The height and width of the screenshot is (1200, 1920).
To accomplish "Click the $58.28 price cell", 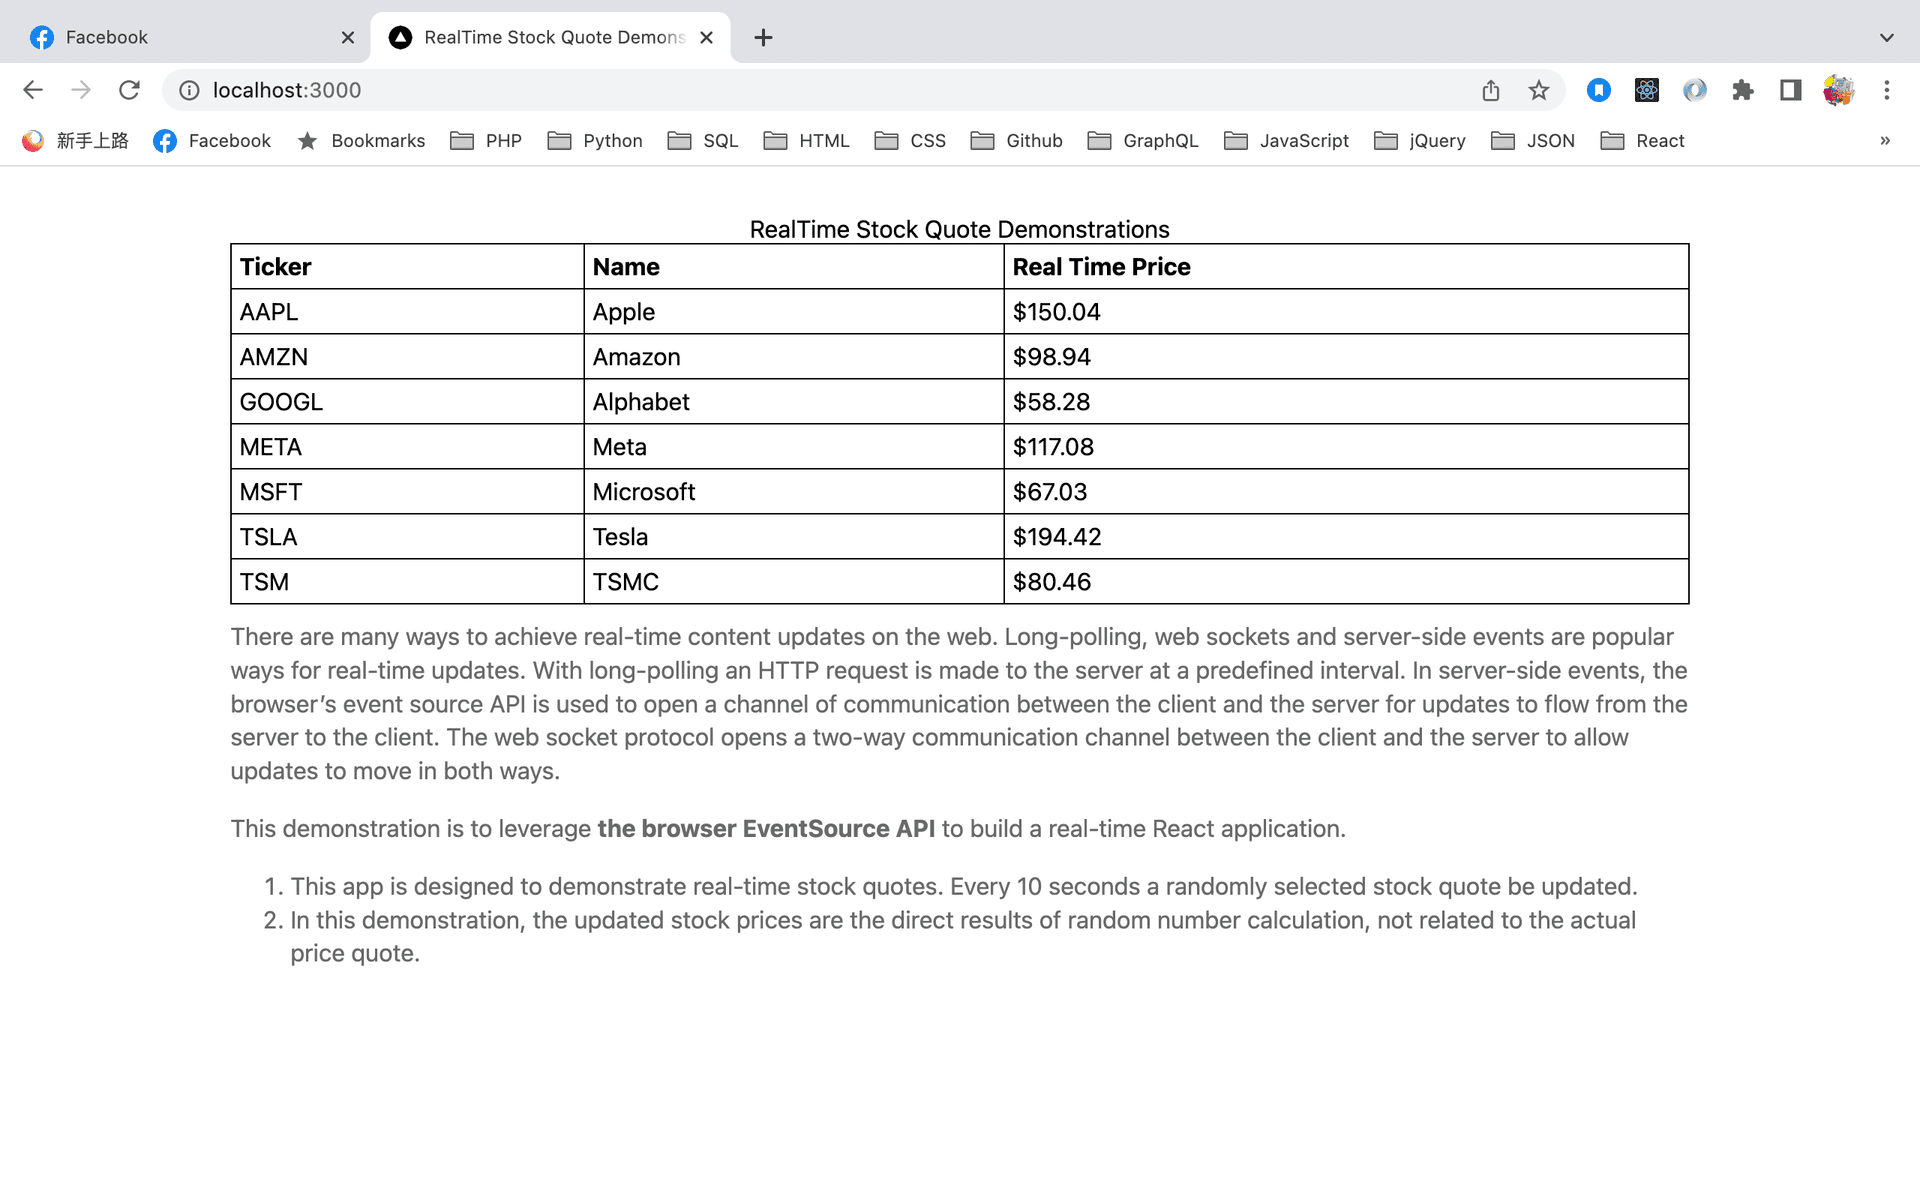I will click(x=1346, y=402).
